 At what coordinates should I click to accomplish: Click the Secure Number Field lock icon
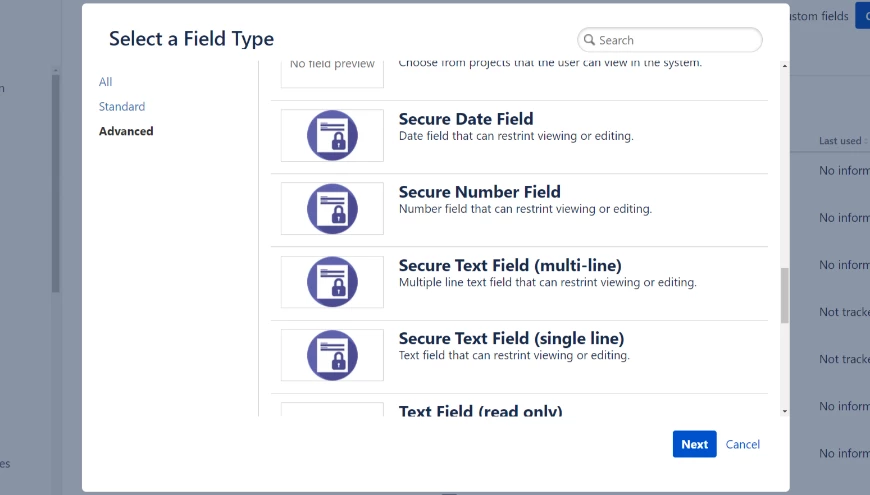(332, 209)
